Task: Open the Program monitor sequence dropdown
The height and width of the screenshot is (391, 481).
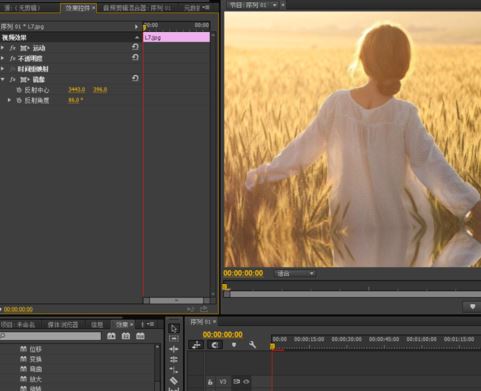Action: pos(274,5)
